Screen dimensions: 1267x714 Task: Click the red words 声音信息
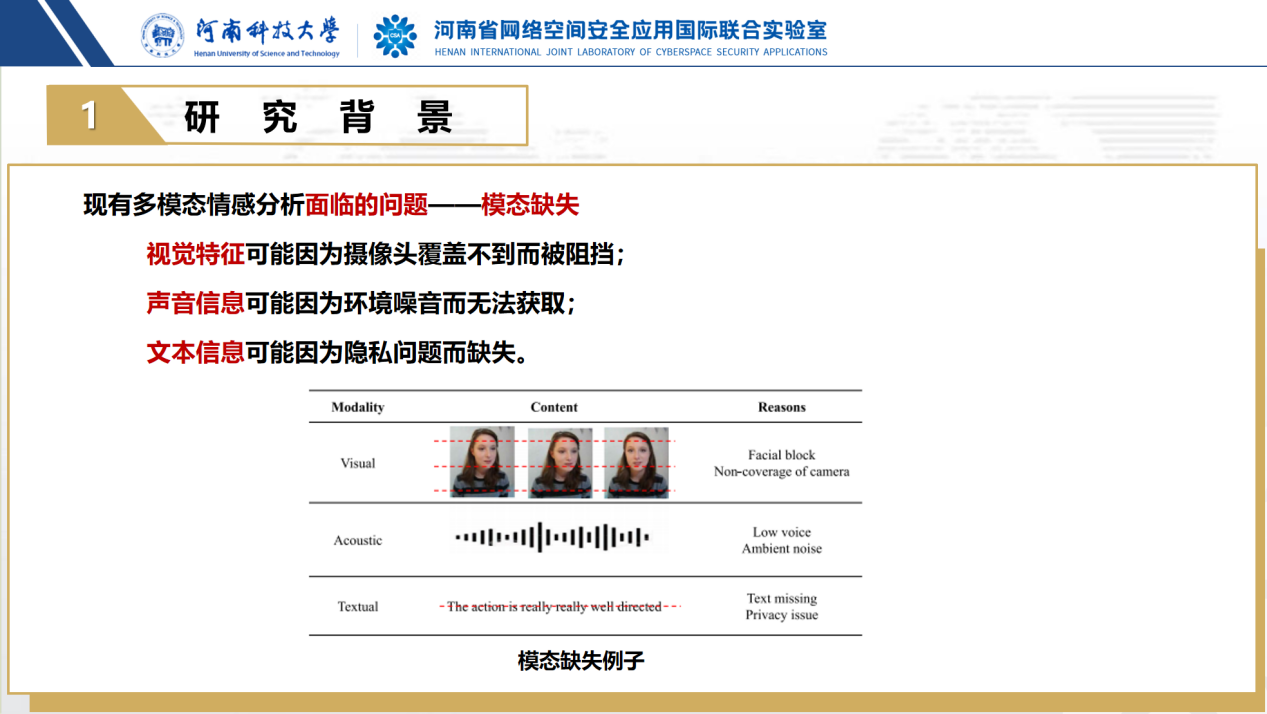tap(196, 303)
